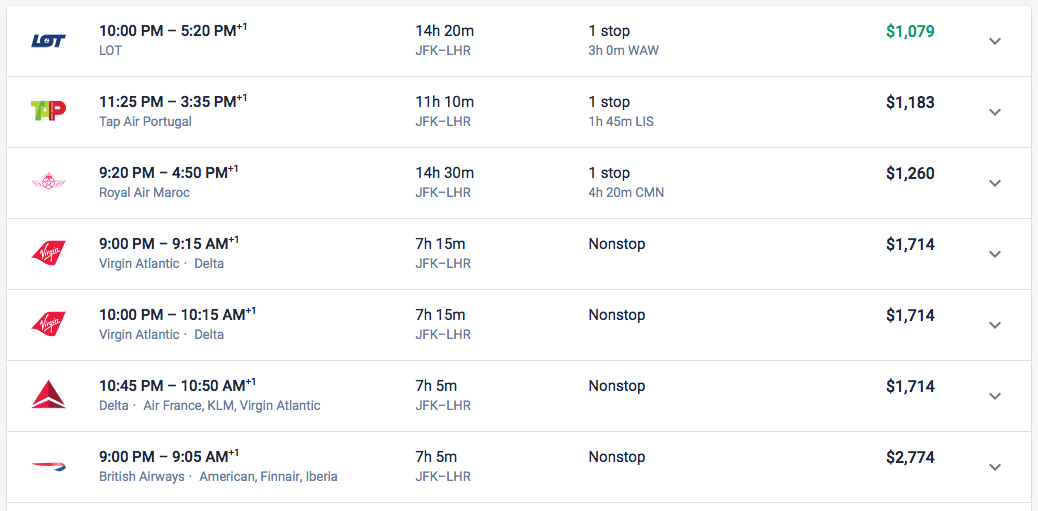Select the 11h 10m flight duration text
Screen dimensions: 1038x511
pos(444,102)
